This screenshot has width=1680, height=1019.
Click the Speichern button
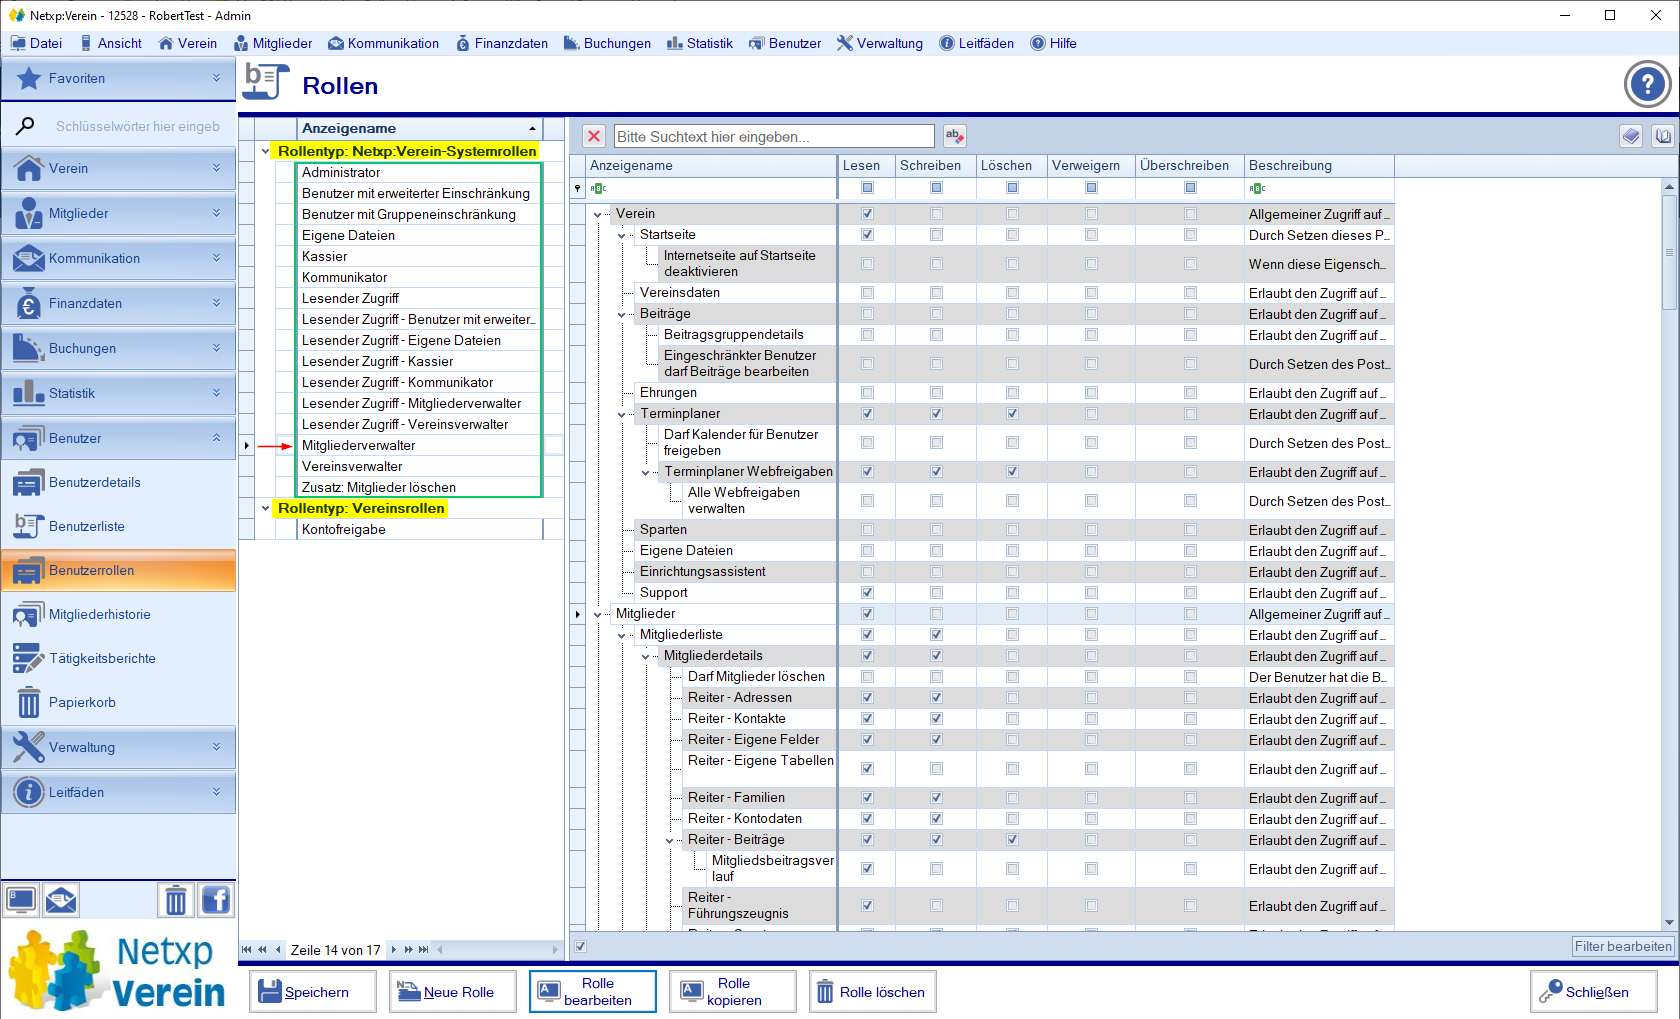[x=313, y=992]
